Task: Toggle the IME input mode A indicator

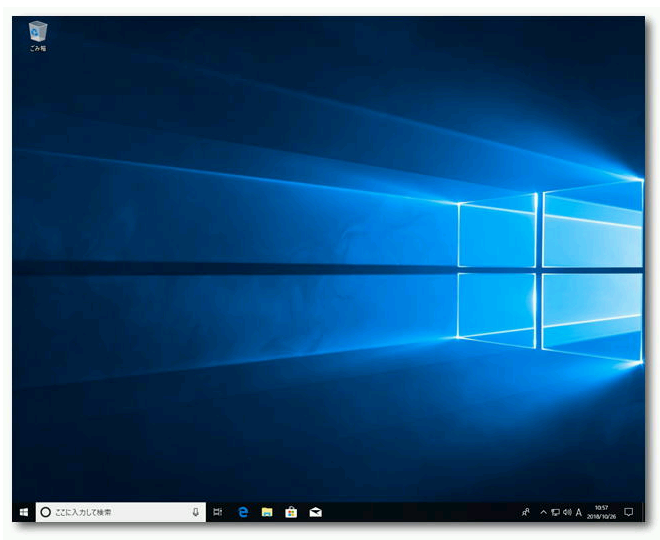Action: [578, 512]
